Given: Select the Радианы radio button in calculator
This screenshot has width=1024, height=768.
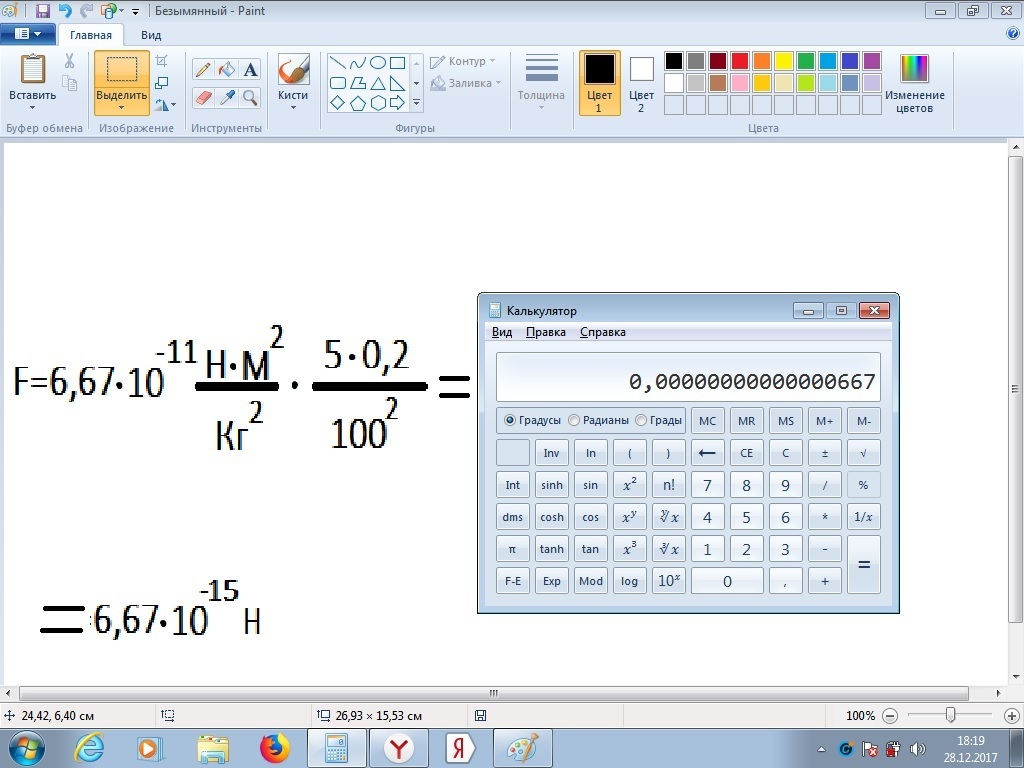Looking at the screenshot, I should click(x=574, y=421).
